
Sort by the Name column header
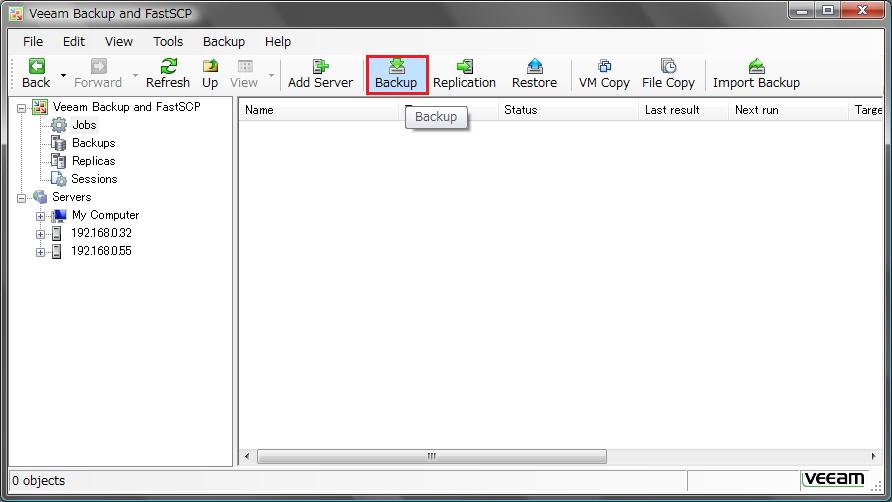pos(319,110)
